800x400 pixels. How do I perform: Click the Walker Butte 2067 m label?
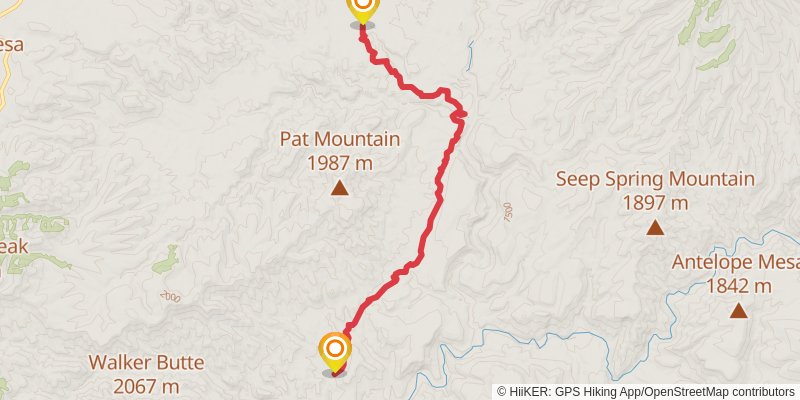tap(146, 374)
